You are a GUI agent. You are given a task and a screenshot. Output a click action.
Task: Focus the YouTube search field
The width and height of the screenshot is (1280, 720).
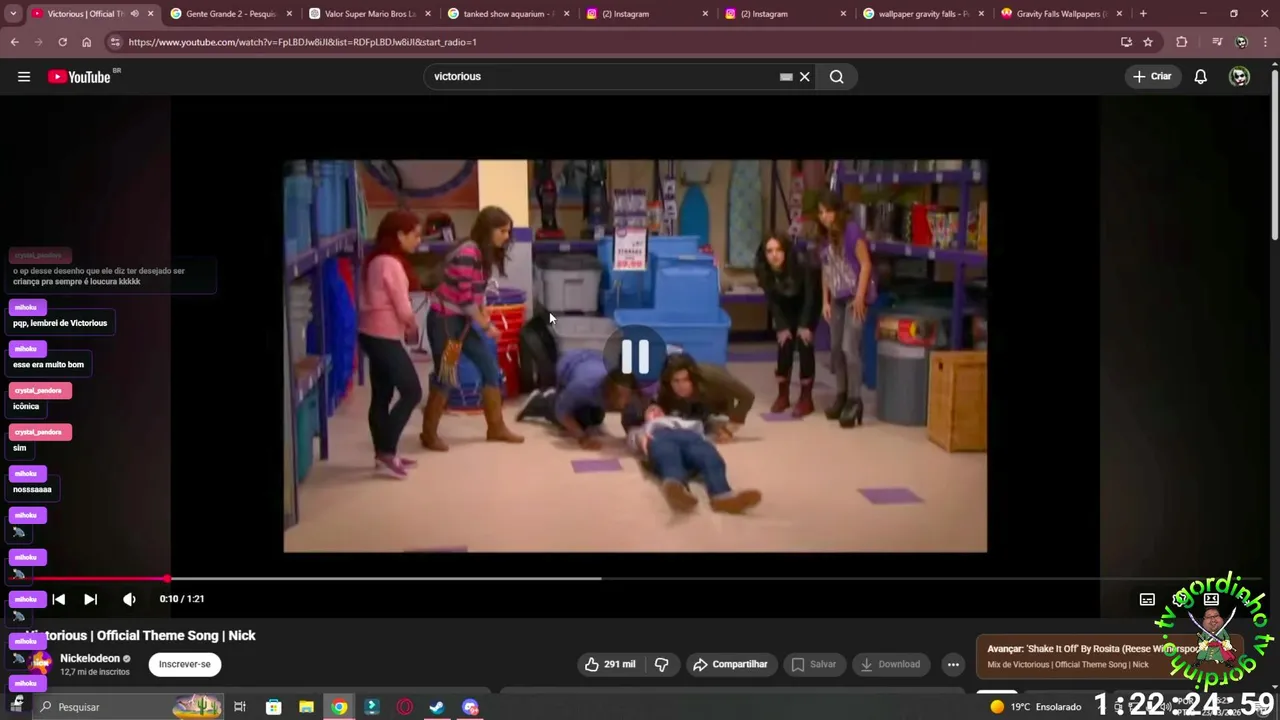pyautogui.click(x=604, y=77)
